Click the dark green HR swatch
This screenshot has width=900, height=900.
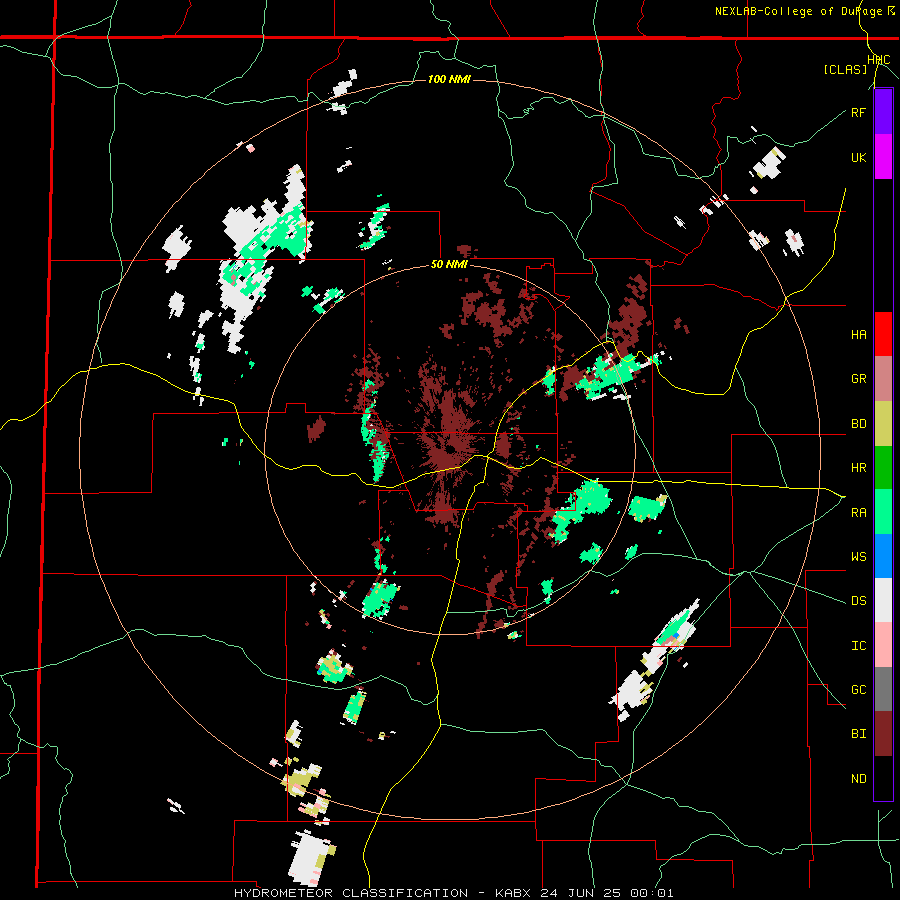point(883,468)
